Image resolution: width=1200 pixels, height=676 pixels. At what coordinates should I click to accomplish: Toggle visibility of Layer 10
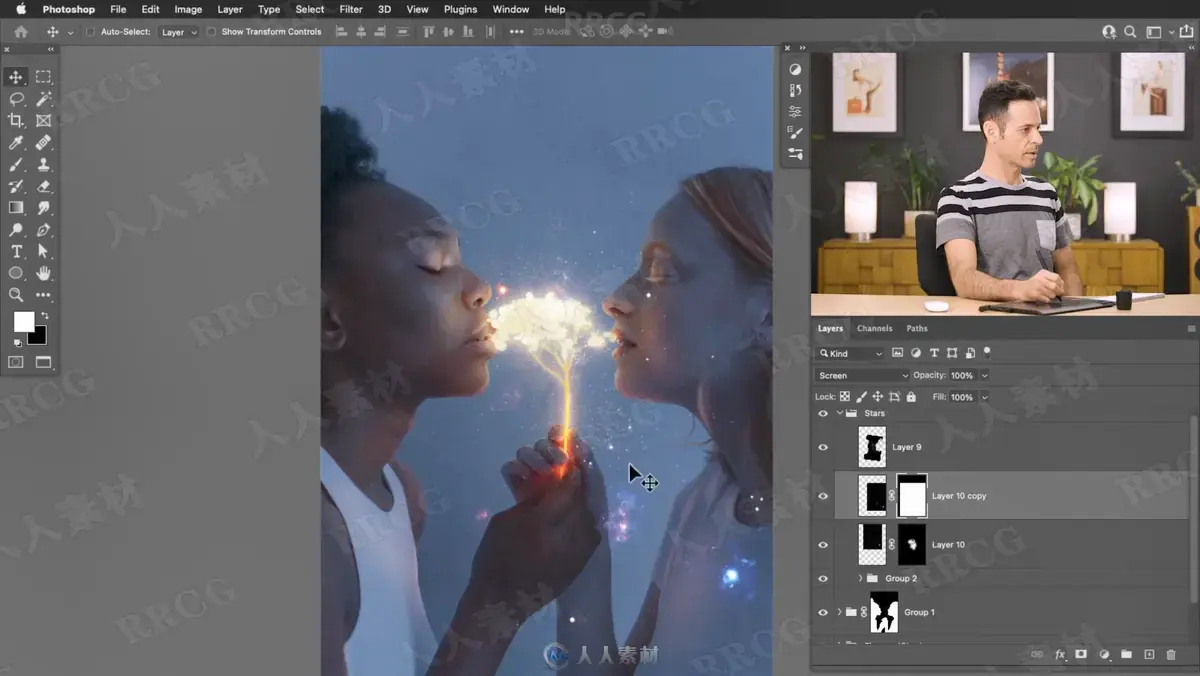pos(823,545)
